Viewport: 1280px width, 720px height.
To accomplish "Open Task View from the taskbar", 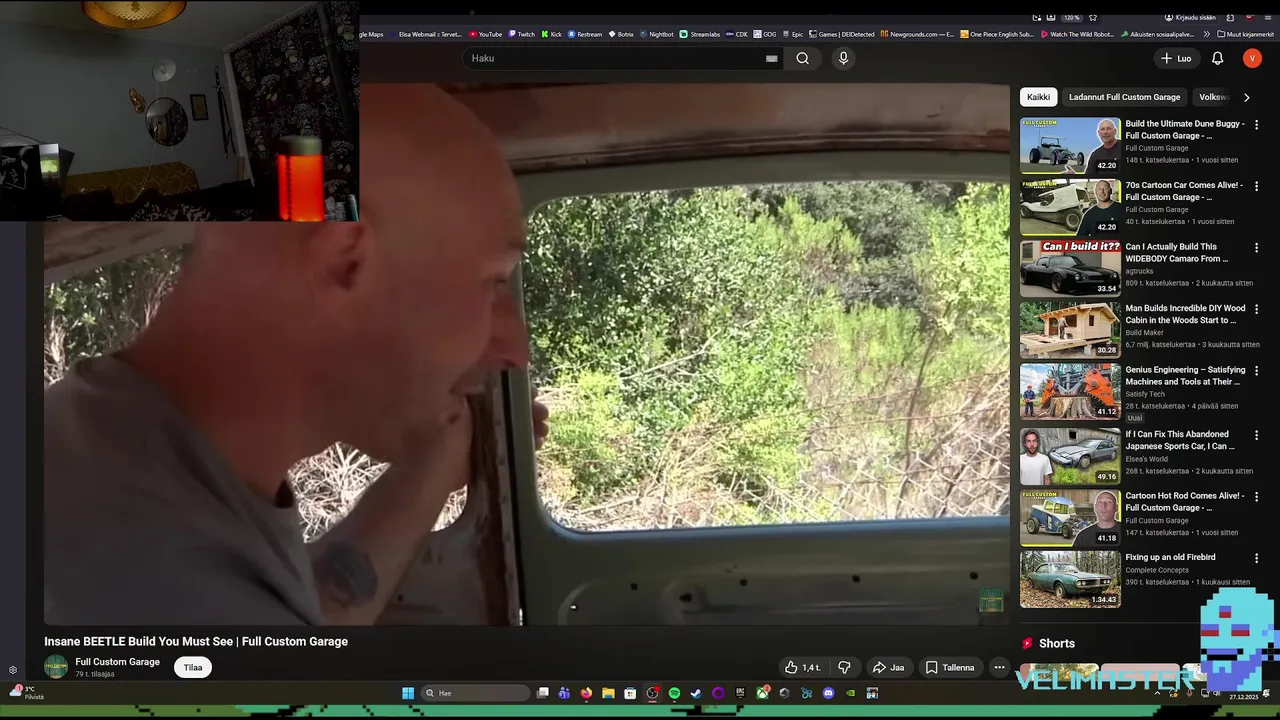I will (x=543, y=693).
